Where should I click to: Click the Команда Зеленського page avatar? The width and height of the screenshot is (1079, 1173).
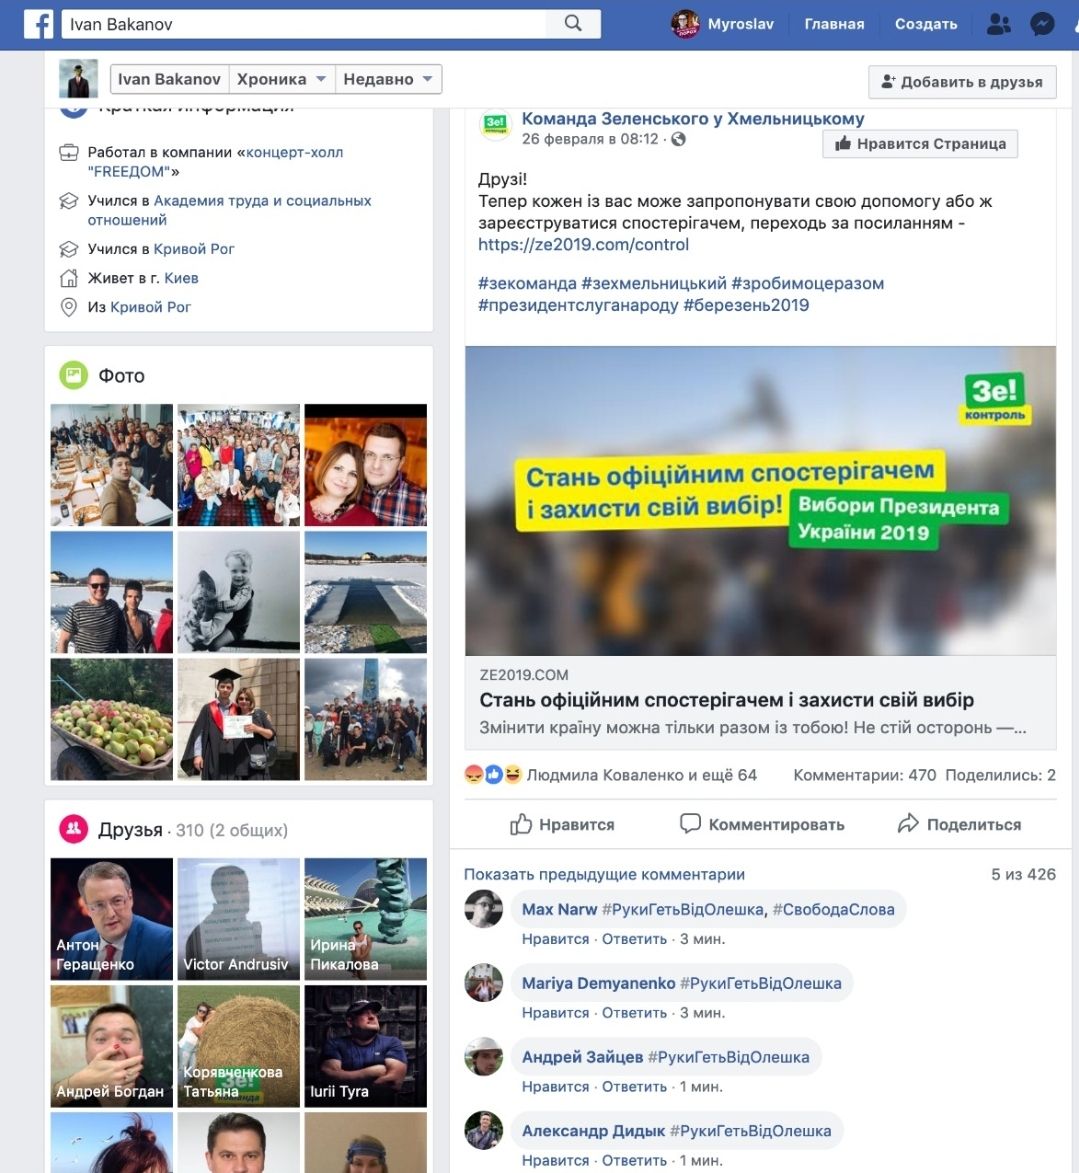[x=495, y=125]
